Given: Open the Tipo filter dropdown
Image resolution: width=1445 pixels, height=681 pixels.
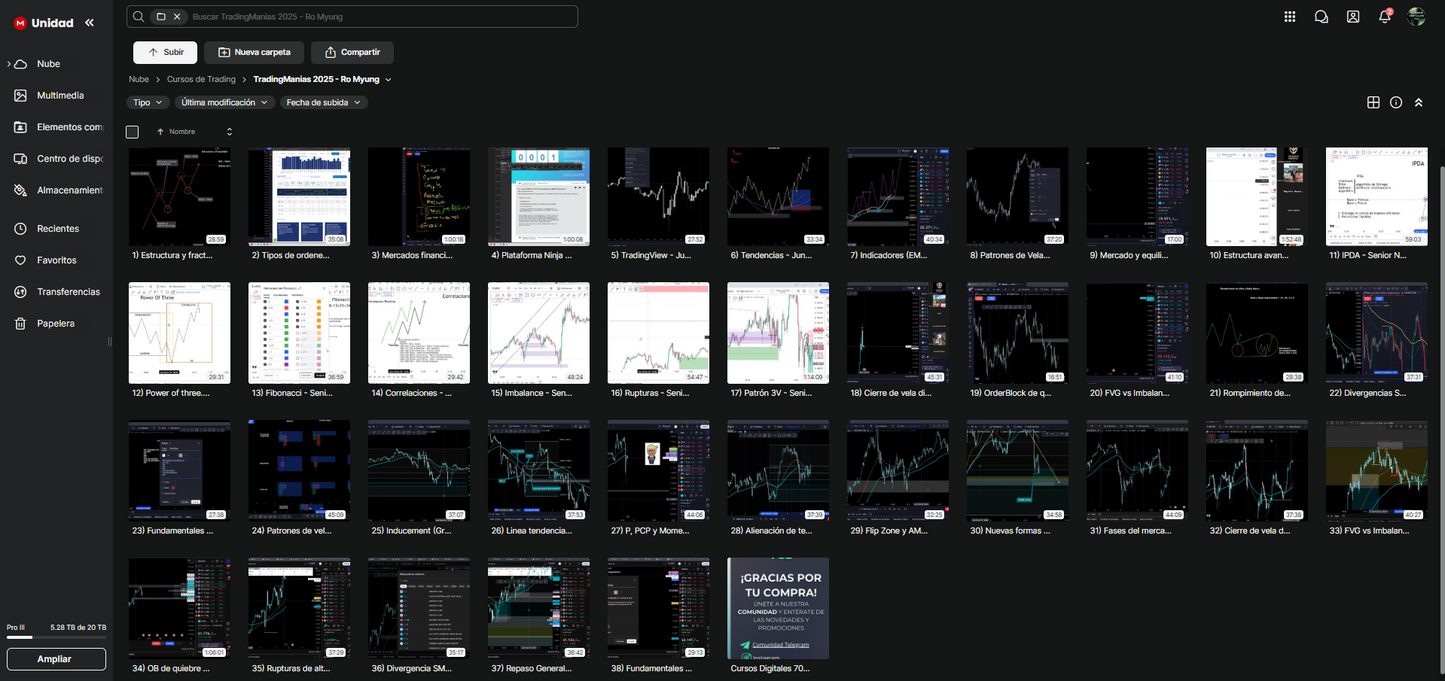Looking at the screenshot, I should coord(148,102).
